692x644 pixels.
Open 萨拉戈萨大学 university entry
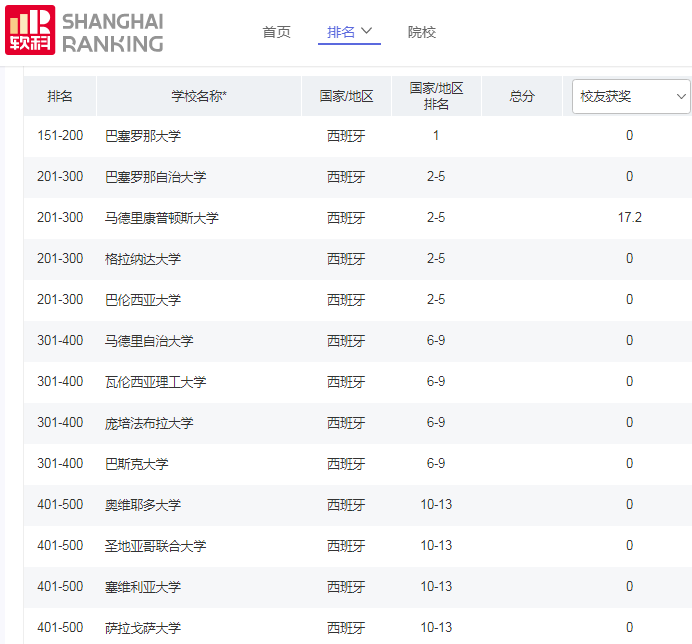click(143, 628)
